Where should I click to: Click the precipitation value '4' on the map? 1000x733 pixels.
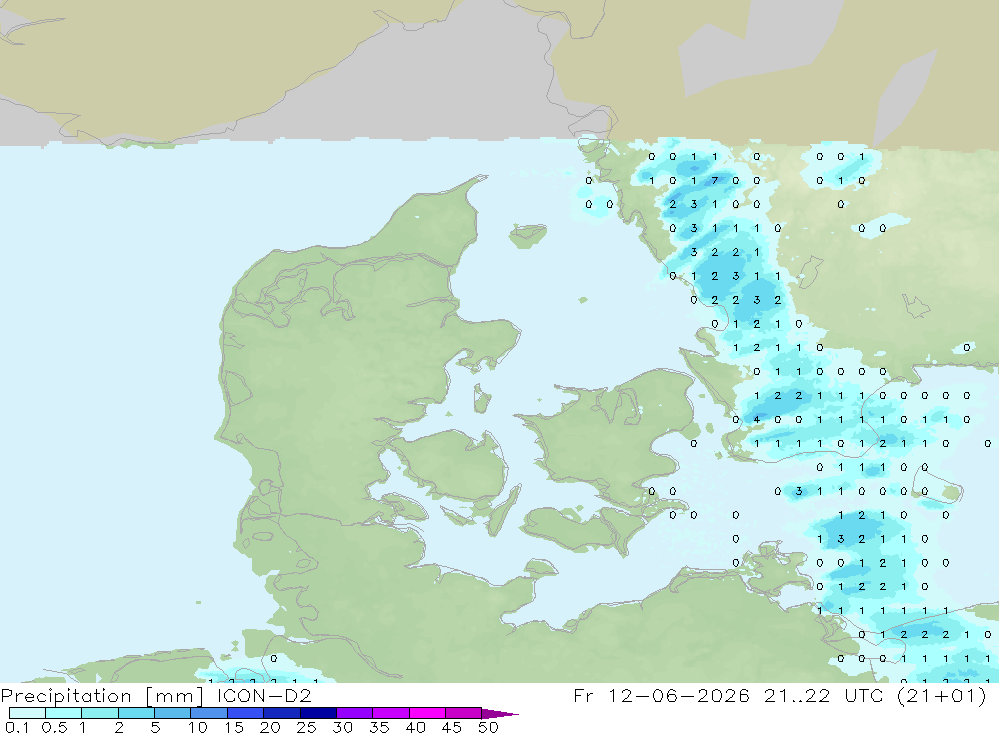tap(757, 420)
